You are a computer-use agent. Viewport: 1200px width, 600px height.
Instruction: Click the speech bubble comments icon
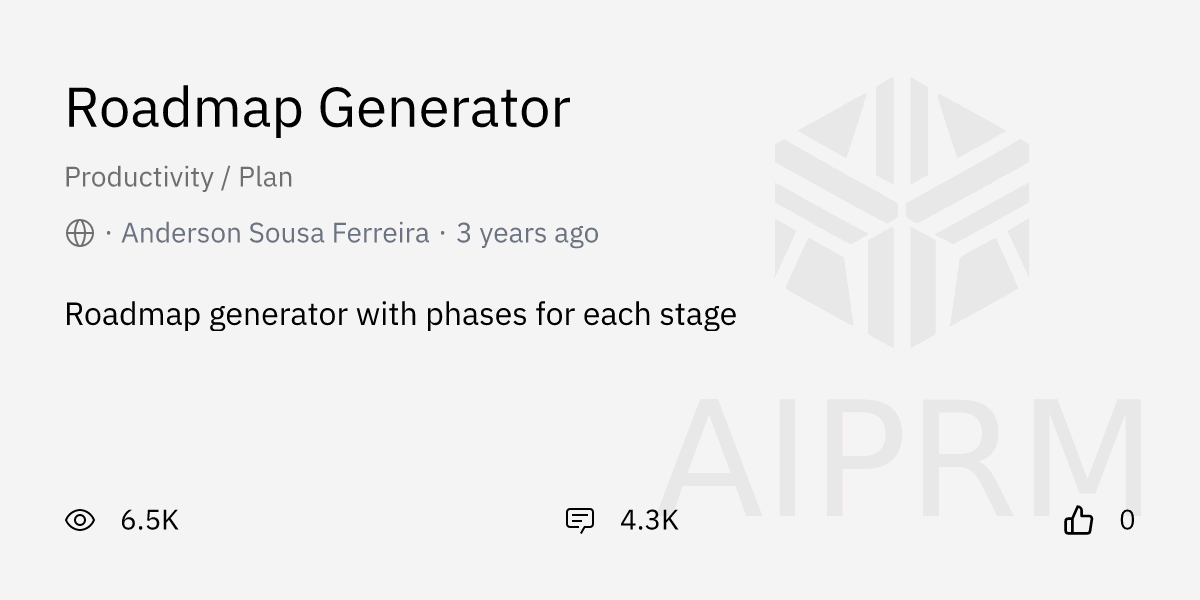[x=580, y=520]
